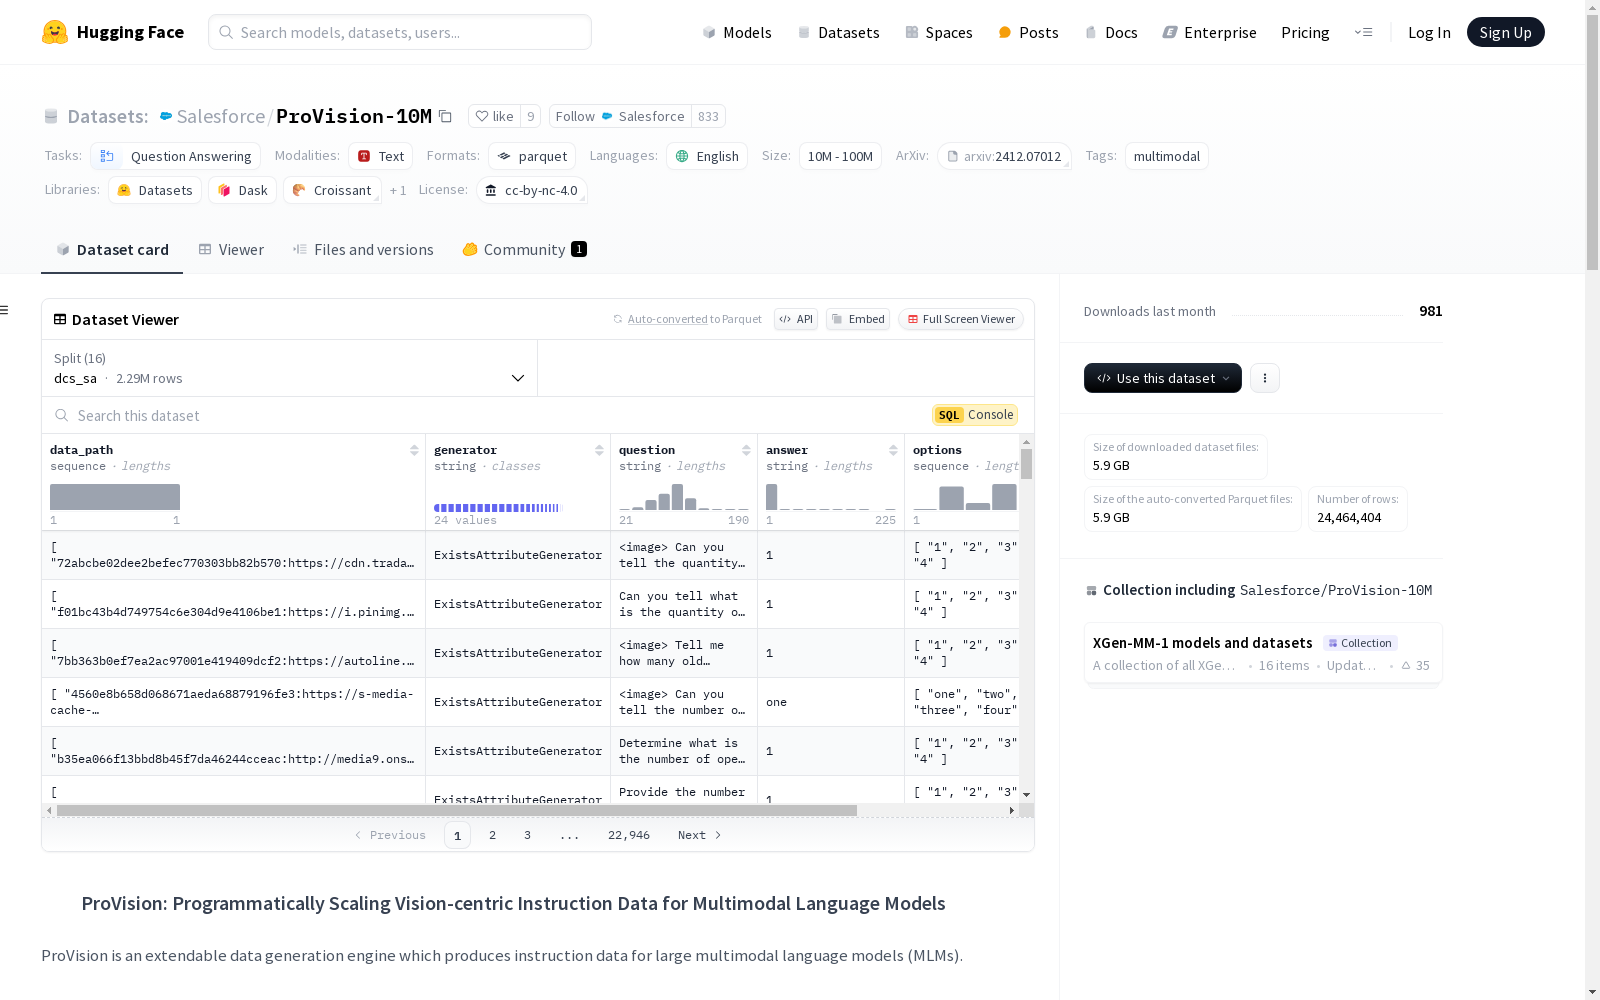Open the Question Answering task tag
1600x1000 pixels.
click(175, 156)
